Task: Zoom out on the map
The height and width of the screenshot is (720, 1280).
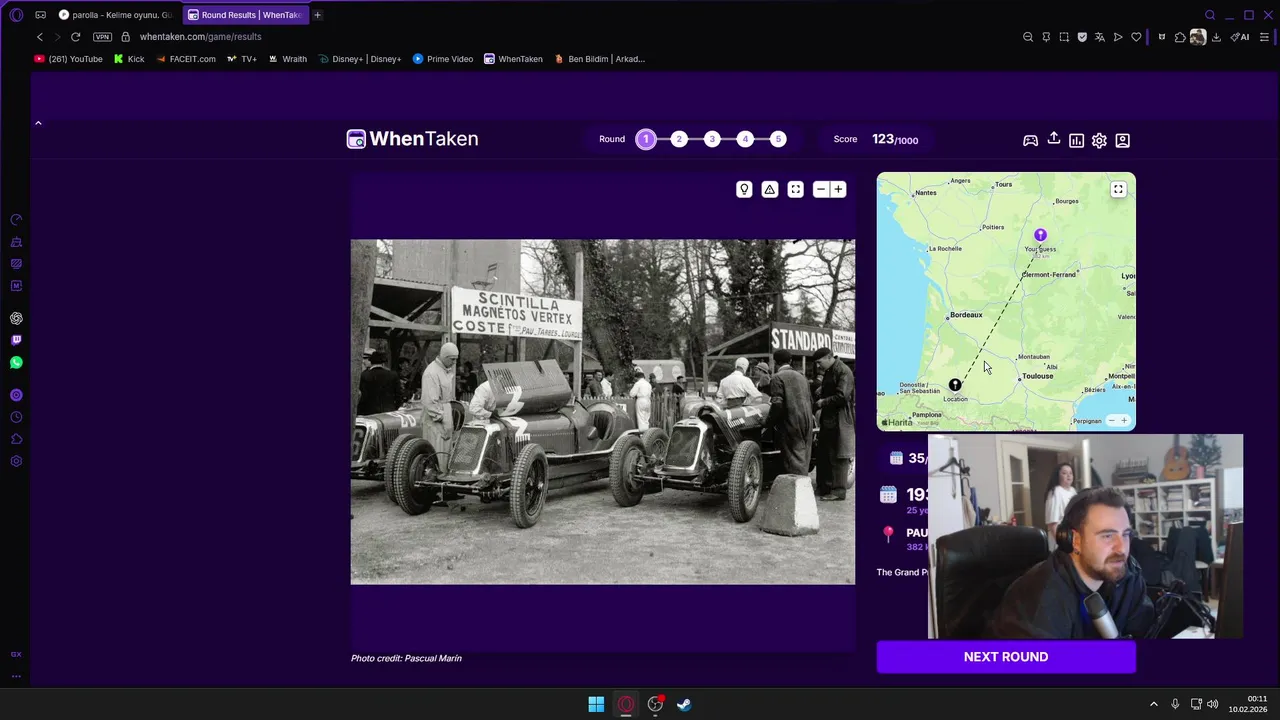Action: [1111, 421]
